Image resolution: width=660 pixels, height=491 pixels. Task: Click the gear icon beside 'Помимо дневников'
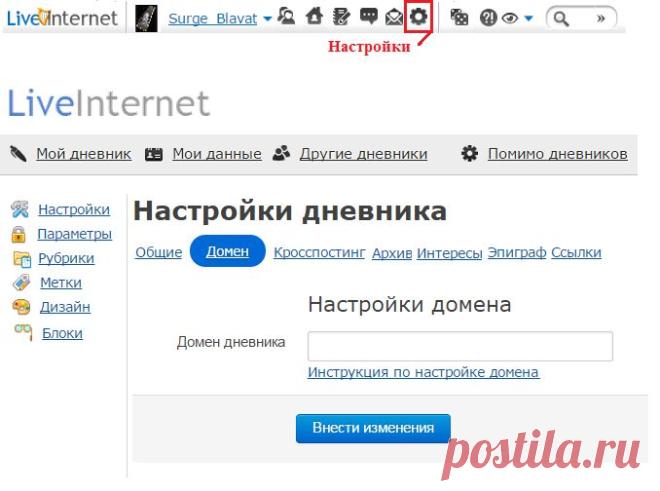pos(469,153)
